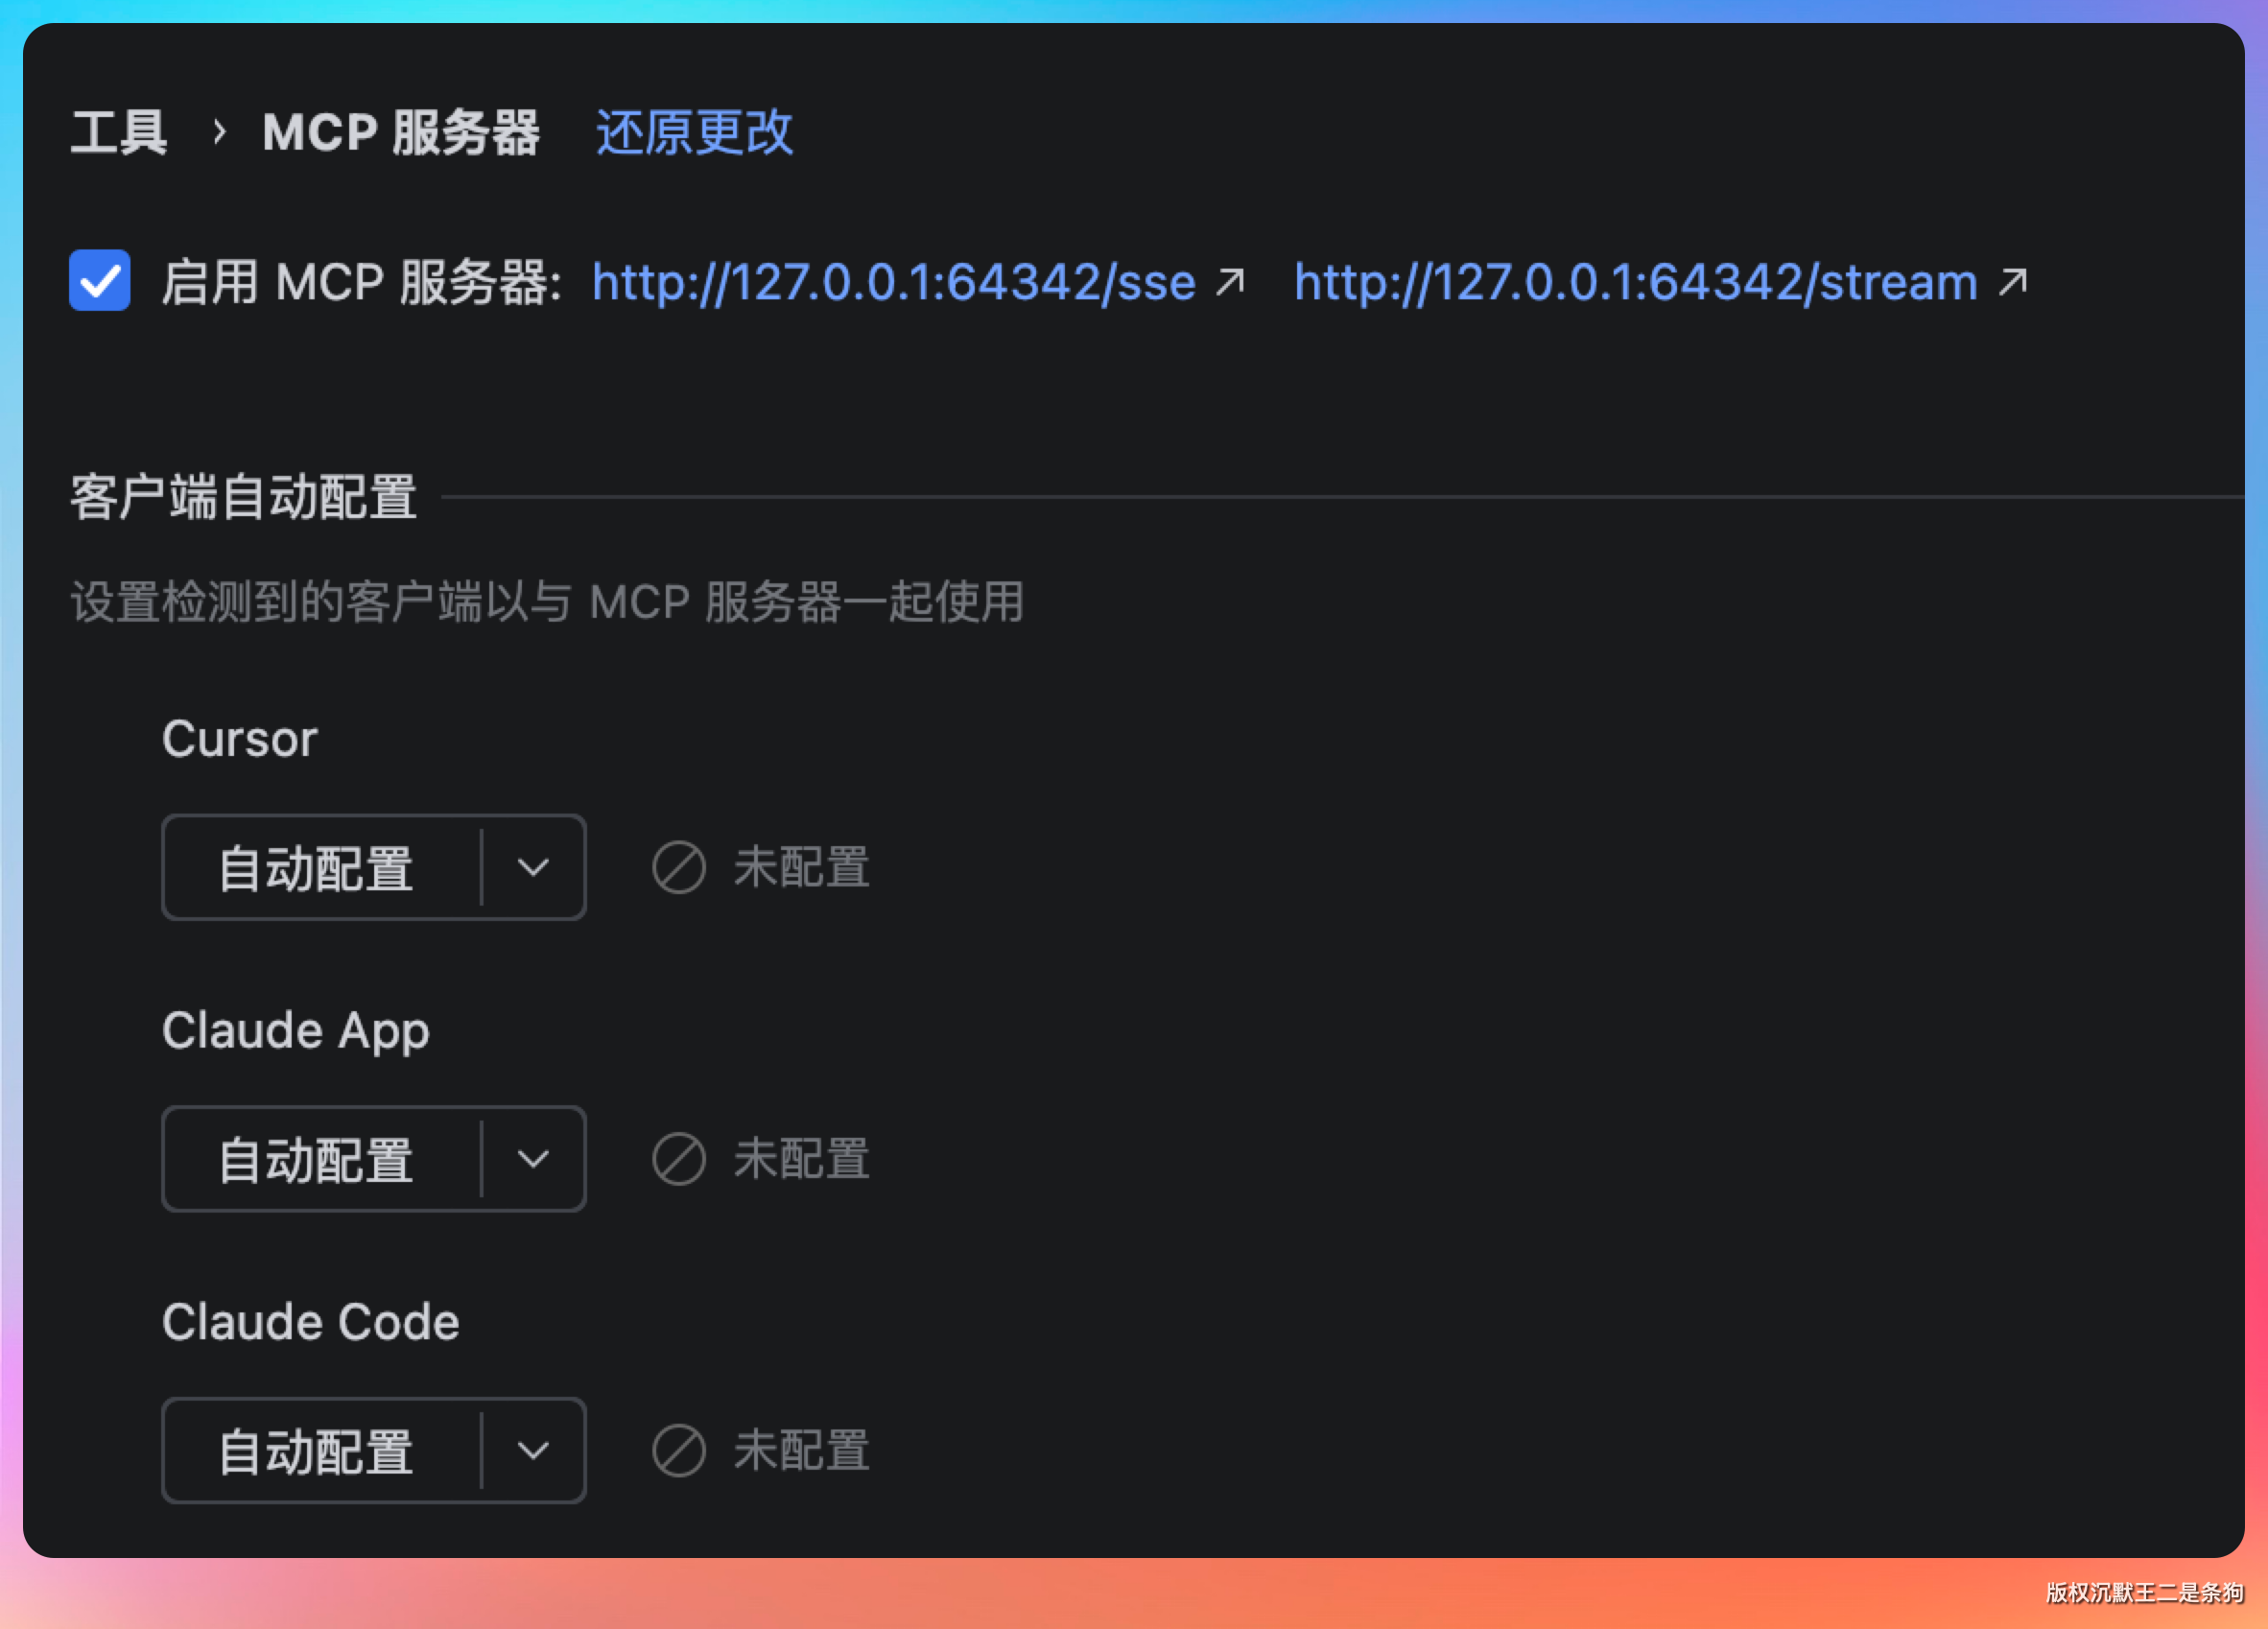Click 还原更改 to revert changes
This screenshot has width=2268, height=1629.
694,132
